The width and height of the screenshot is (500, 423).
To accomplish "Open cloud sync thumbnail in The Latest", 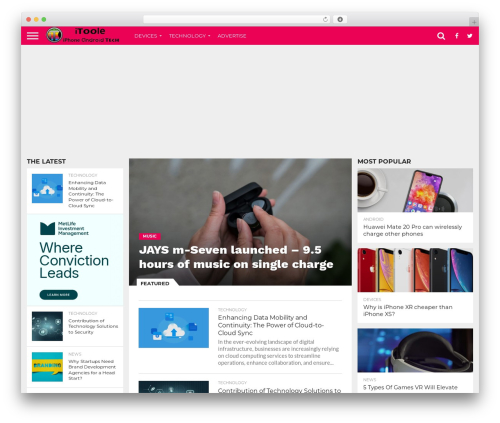I will pos(47,188).
